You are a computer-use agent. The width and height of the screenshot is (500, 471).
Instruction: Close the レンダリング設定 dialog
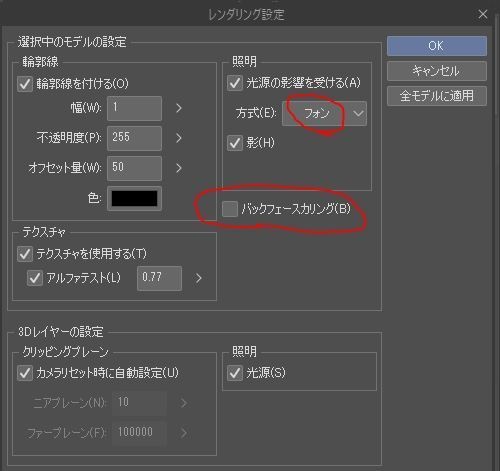[x=482, y=14]
